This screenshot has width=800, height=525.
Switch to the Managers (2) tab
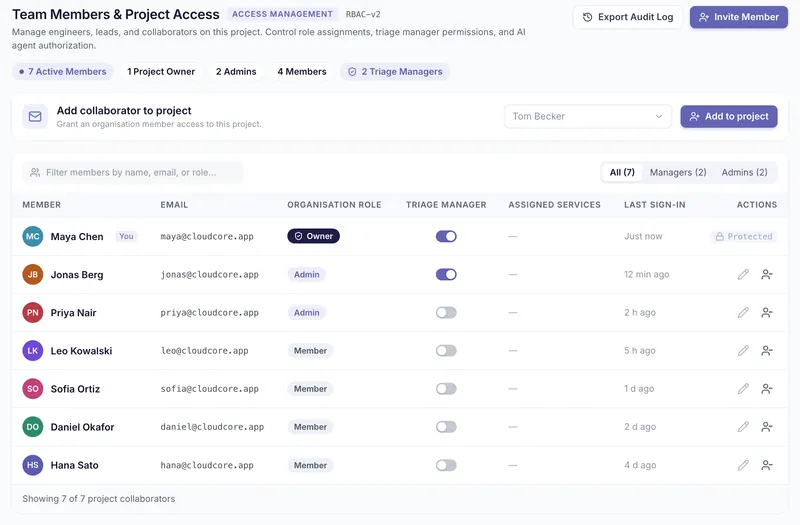[678, 172]
